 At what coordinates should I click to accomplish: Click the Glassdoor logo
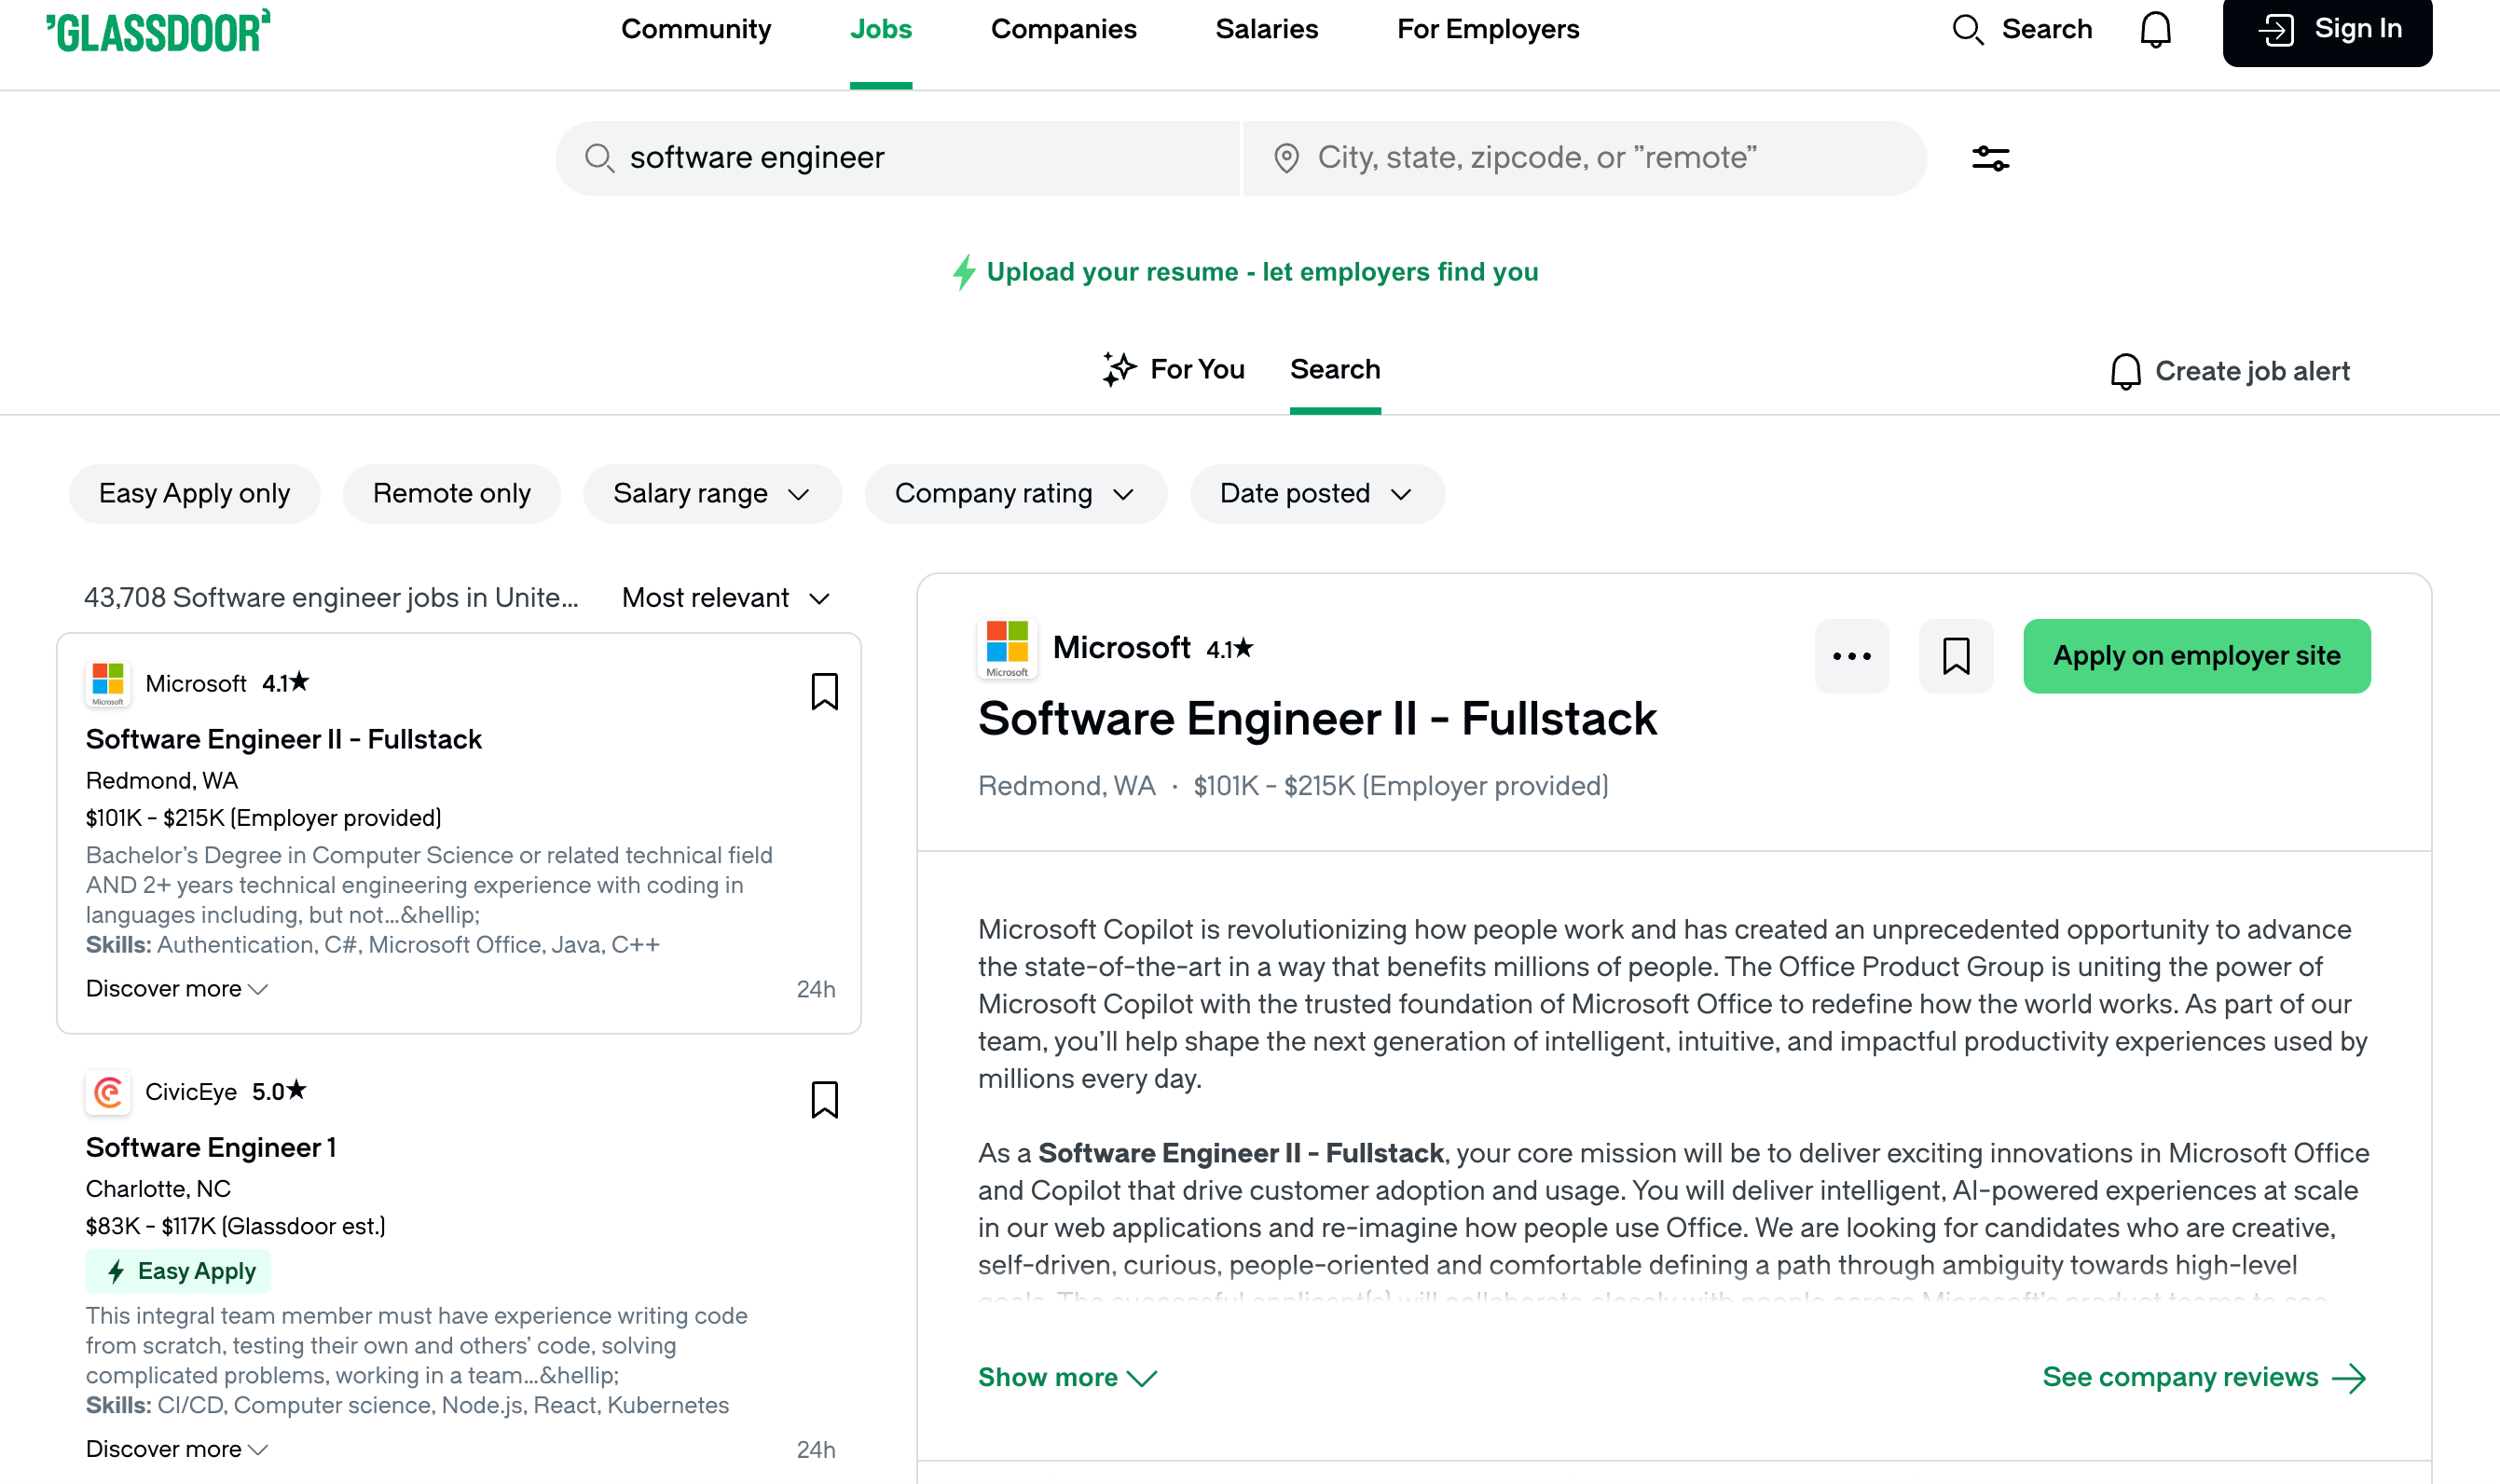(157, 30)
